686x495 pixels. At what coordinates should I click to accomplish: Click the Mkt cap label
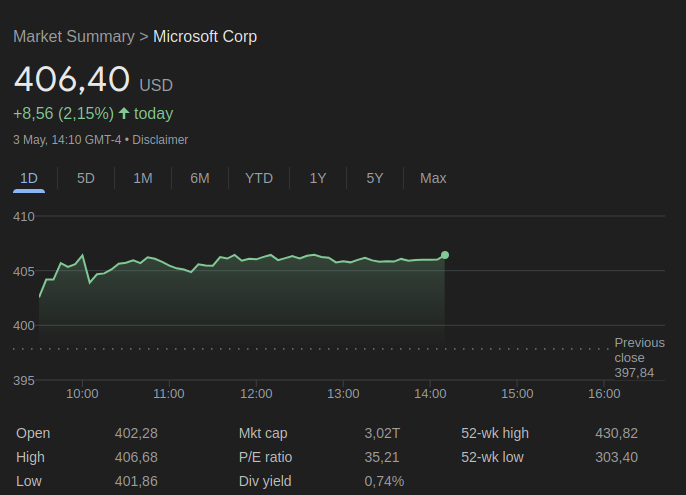[x=263, y=433]
